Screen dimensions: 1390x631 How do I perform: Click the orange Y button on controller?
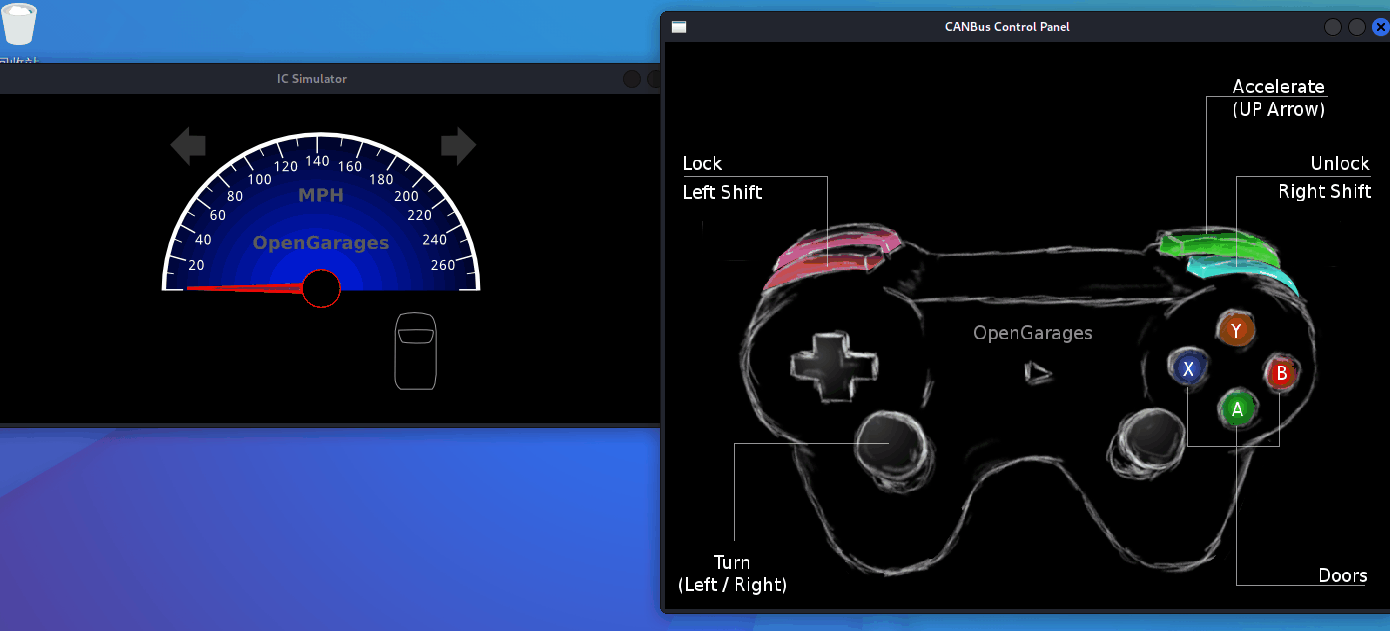pos(1236,329)
